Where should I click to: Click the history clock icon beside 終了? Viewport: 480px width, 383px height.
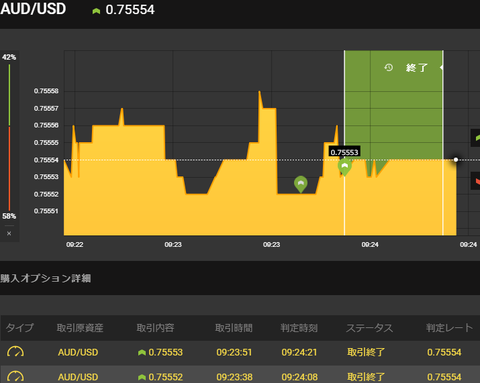[388, 68]
